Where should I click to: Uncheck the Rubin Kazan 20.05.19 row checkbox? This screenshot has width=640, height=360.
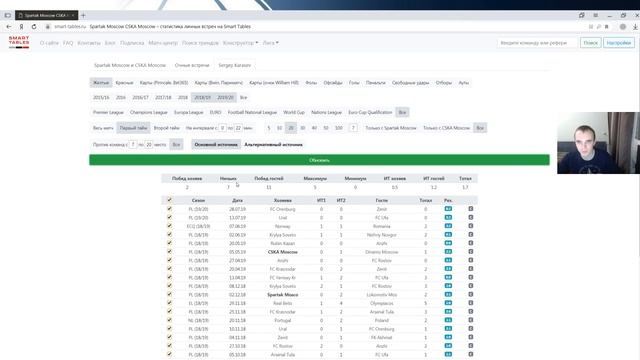[x=169, y=243]
